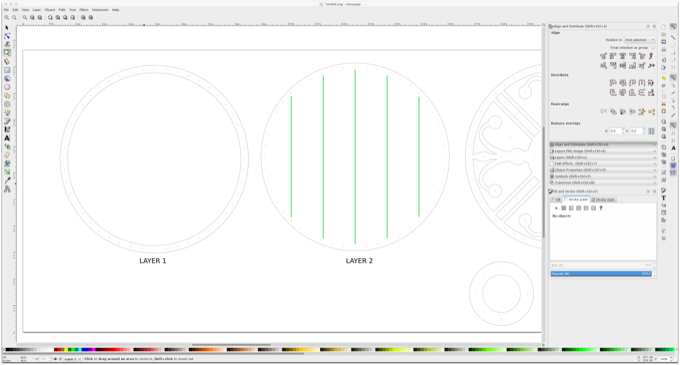The height and width of the screenshot is (365, 680).
Task: Select the Dropper color picker tool
Action: tap(7, 181)
